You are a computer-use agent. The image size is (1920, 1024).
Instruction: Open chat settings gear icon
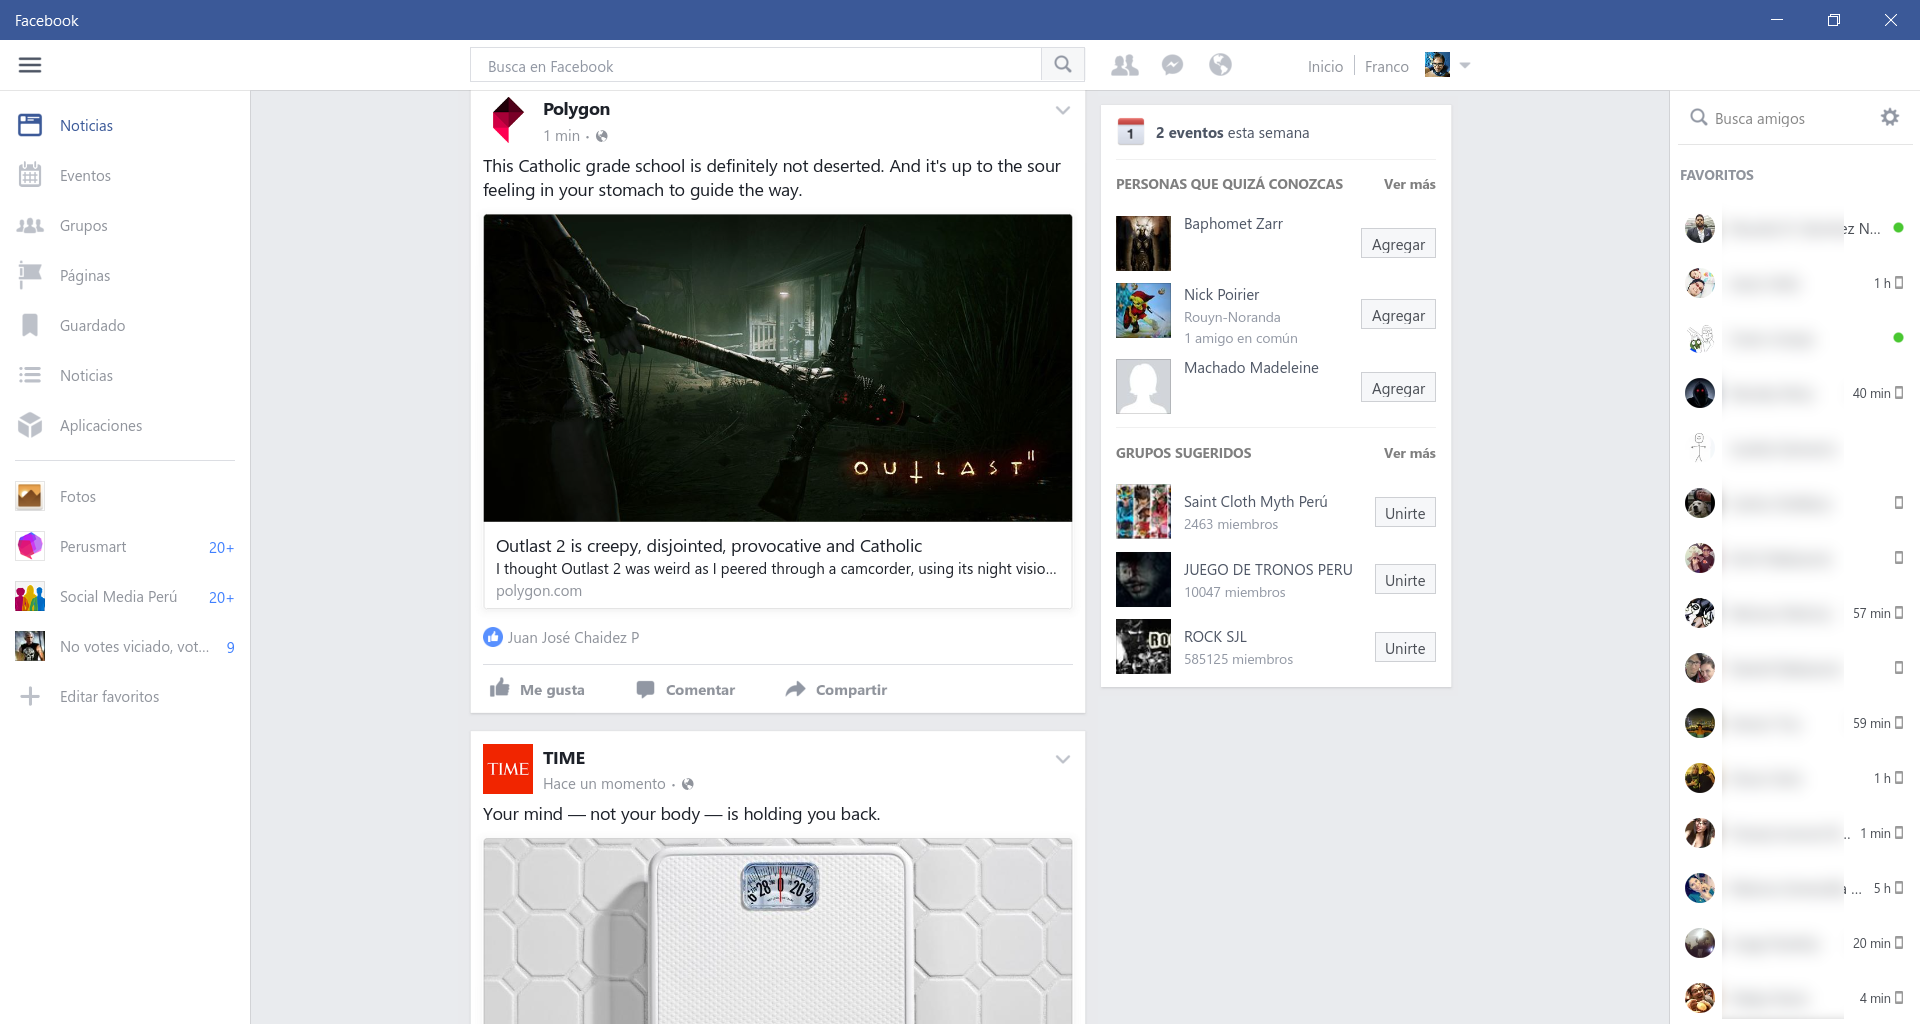[1889, 117]
